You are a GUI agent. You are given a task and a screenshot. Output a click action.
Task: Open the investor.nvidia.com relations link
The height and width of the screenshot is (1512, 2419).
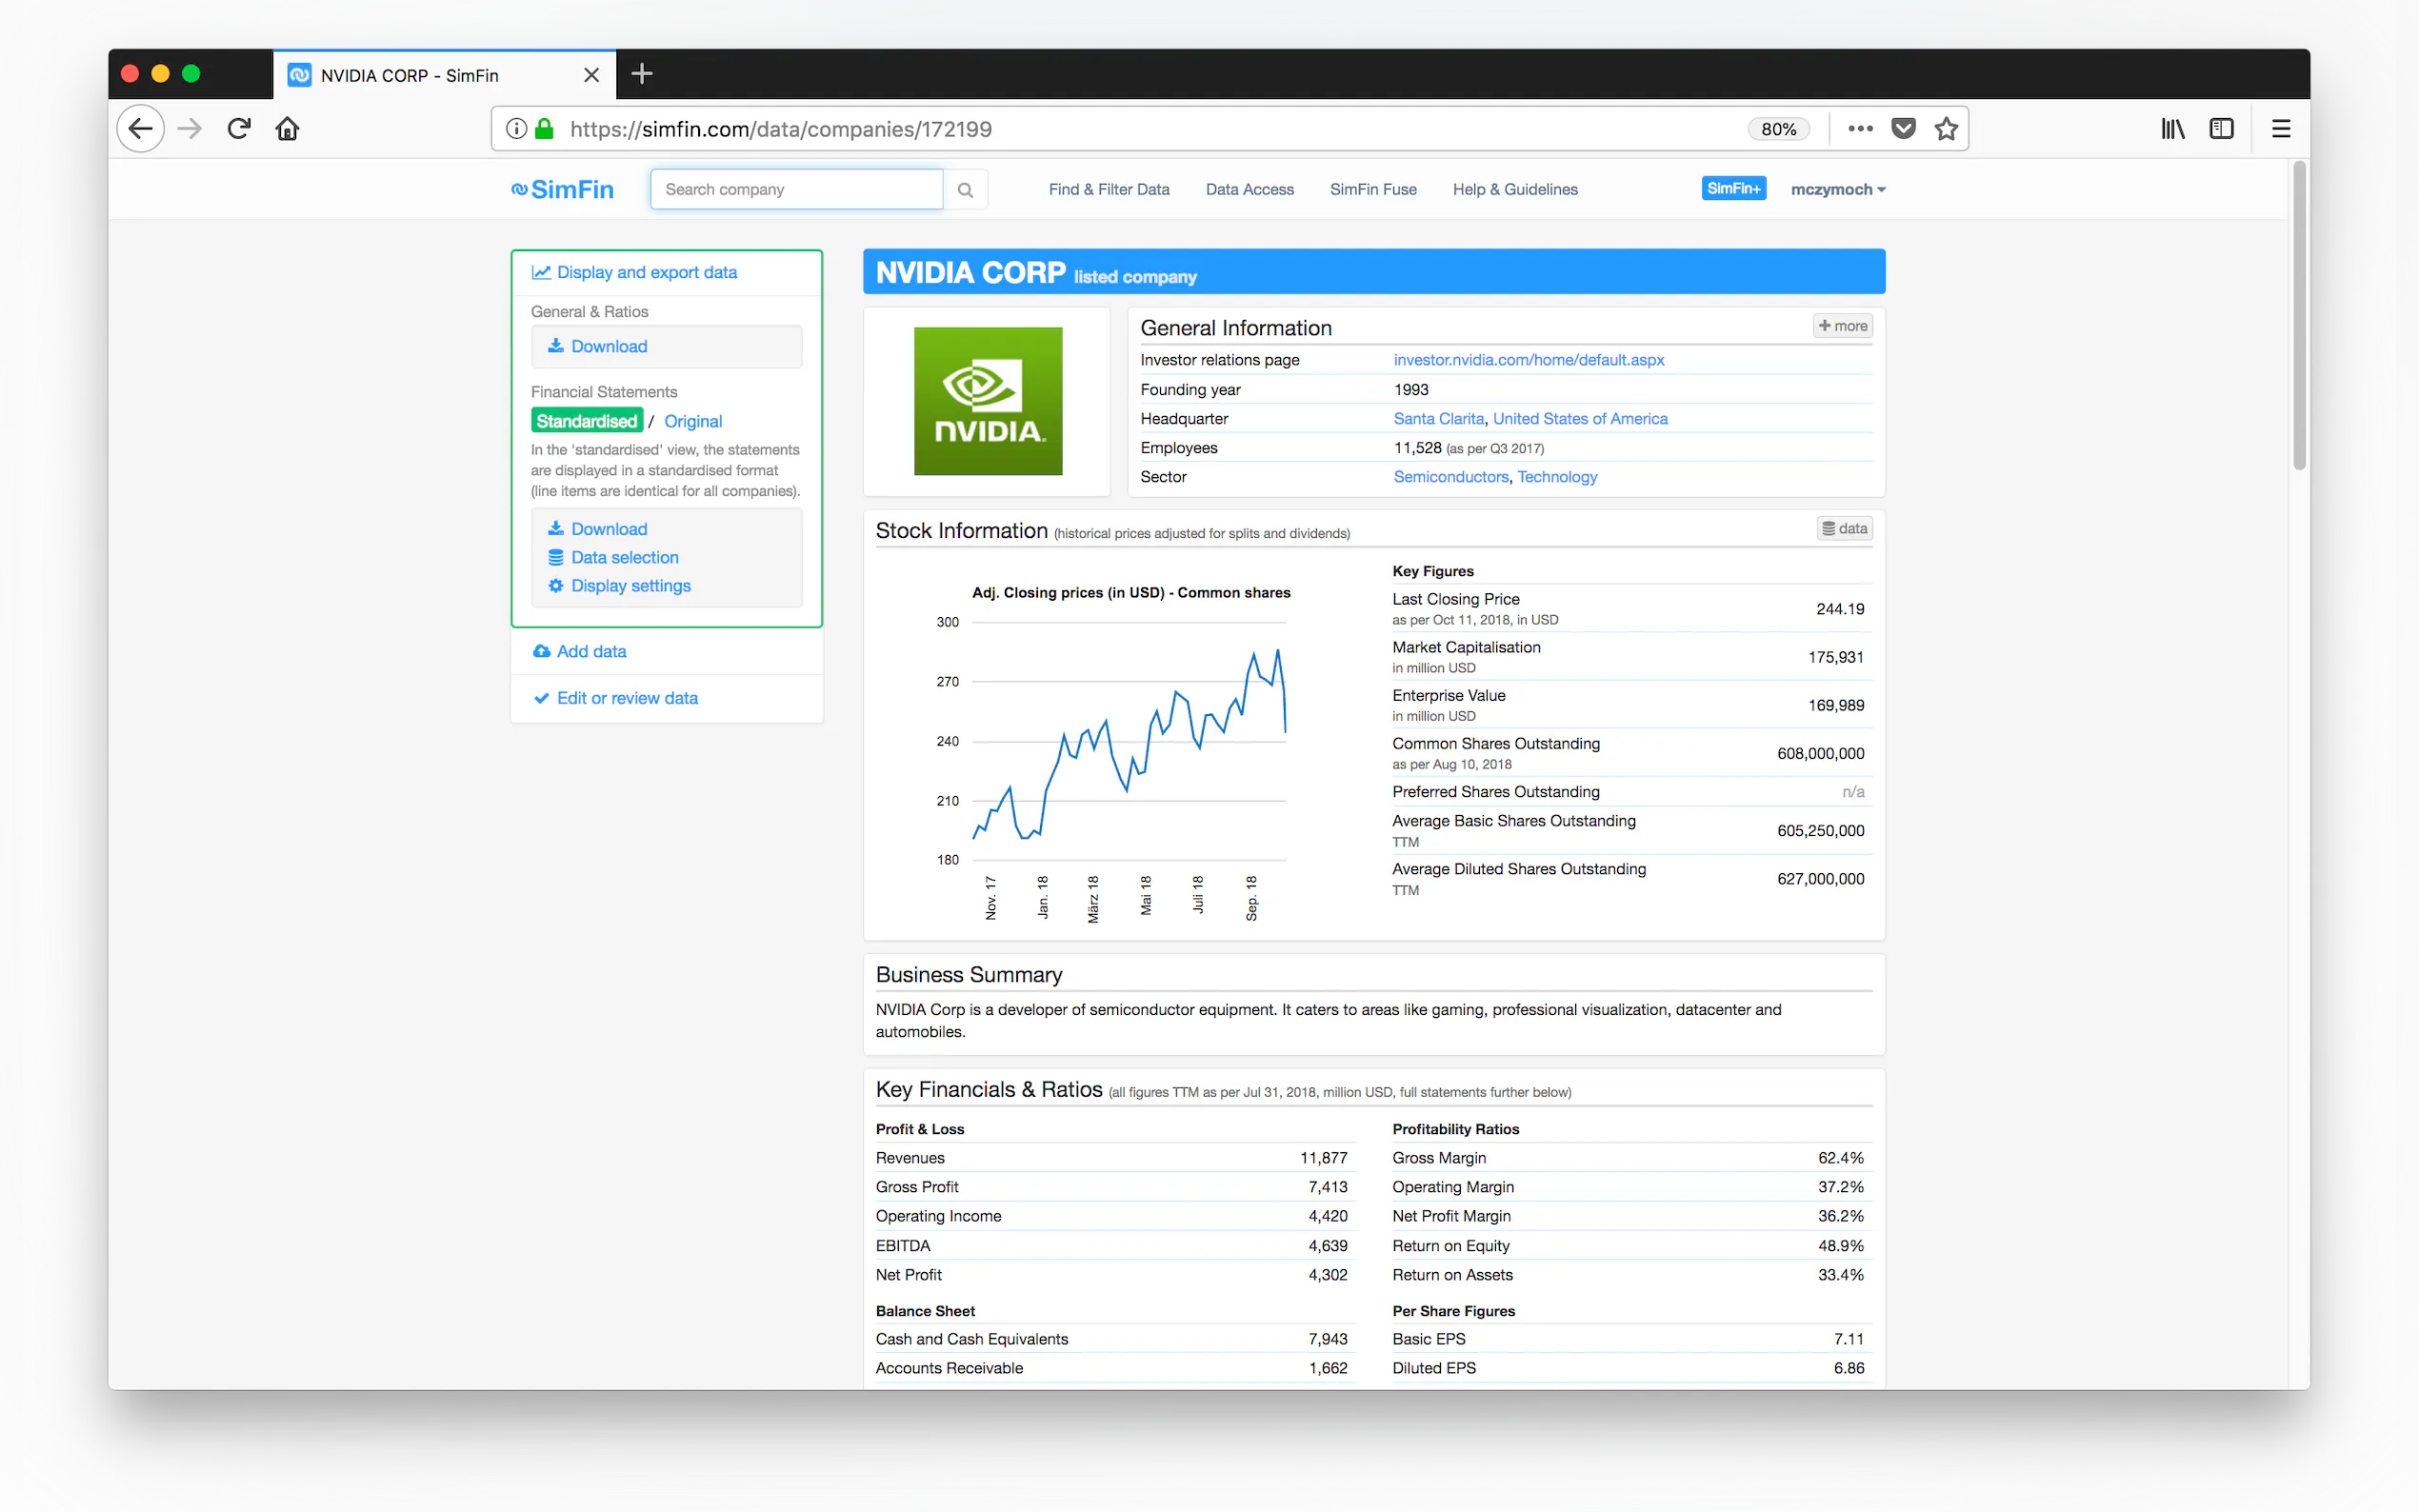coord(1528,360)
